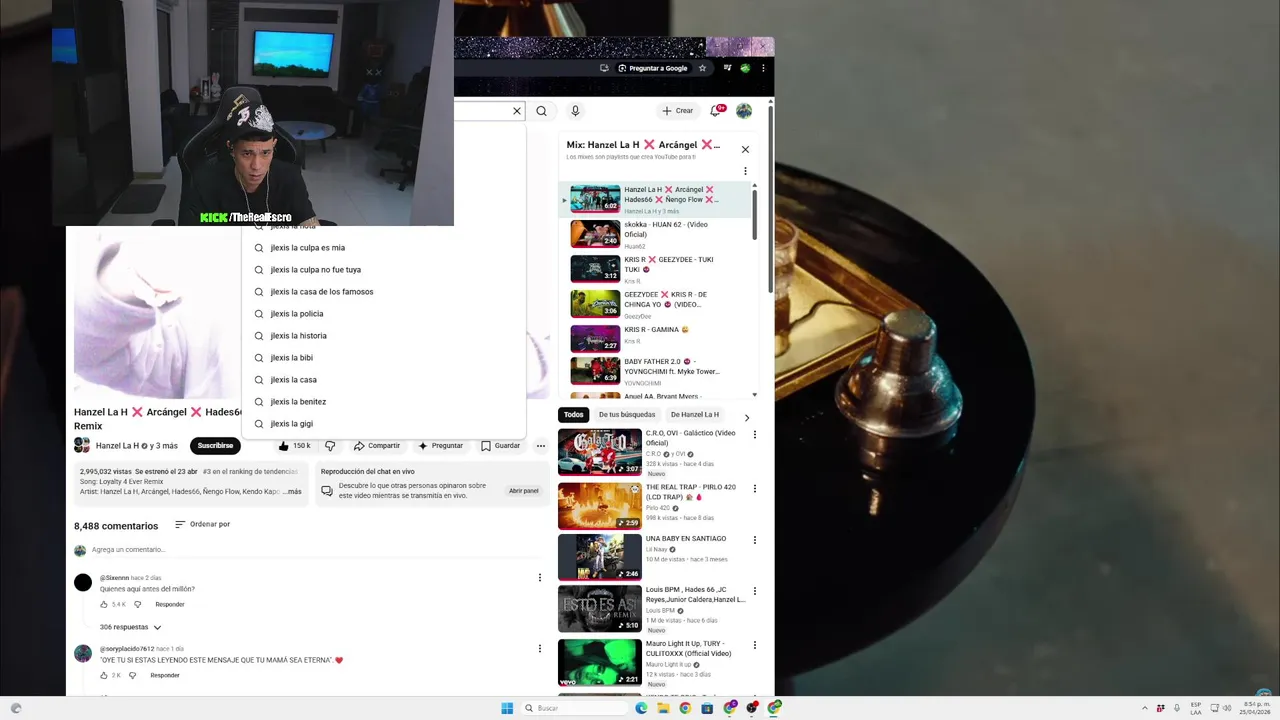Choose suggestion jlexis la policia
1280x720 pixels.
tap(384, 314)
